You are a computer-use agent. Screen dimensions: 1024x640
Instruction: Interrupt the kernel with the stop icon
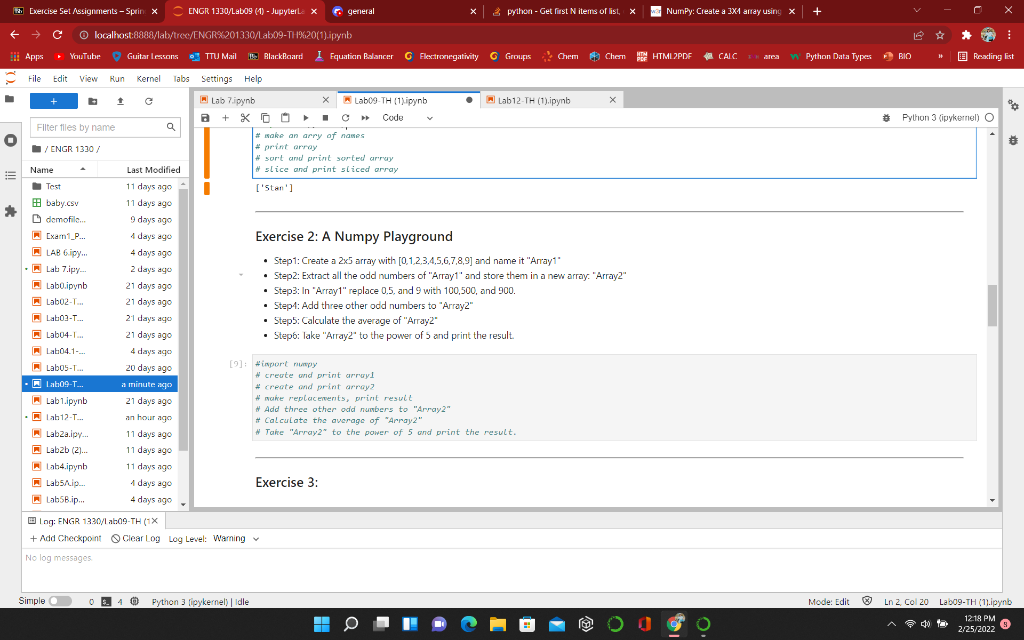tap(325, 118)
